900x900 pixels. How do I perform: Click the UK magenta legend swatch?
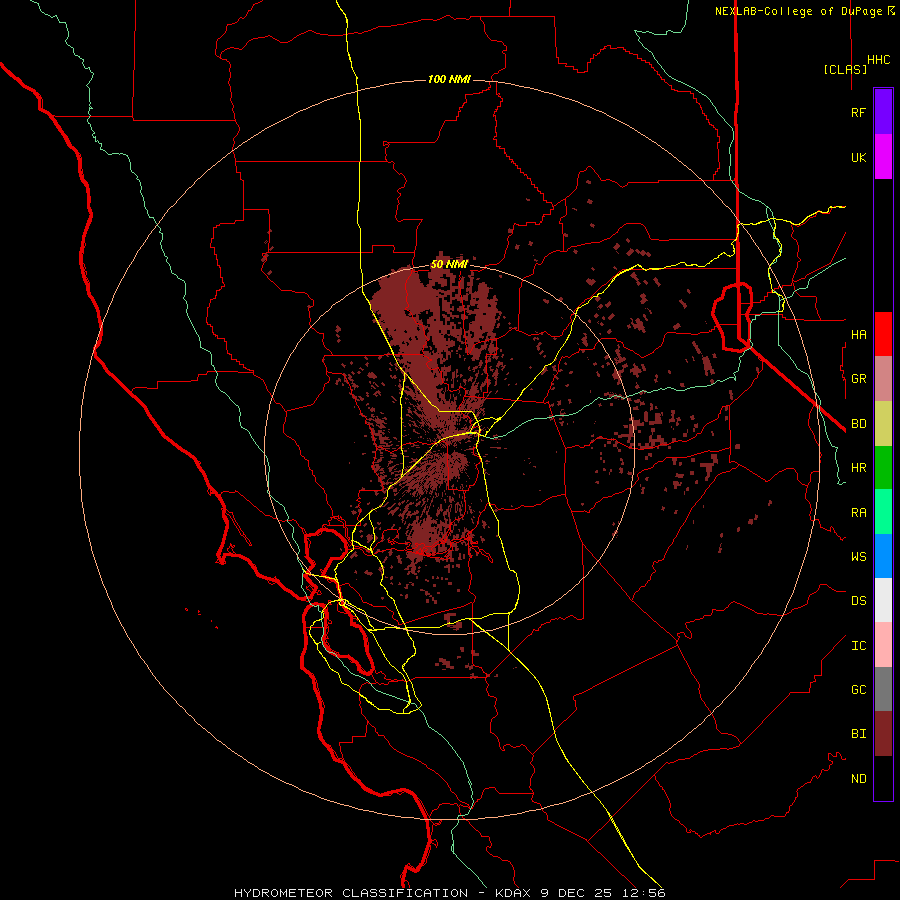[x=883, y=157]
